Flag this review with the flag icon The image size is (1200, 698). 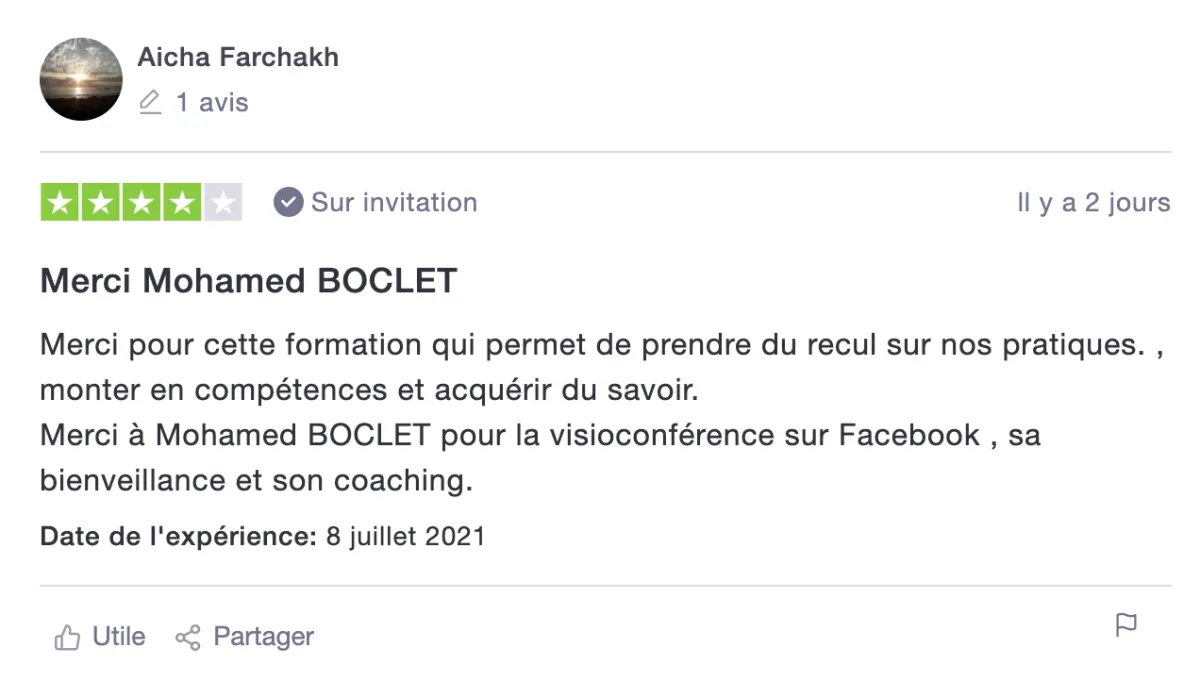tap(1126, 626)
